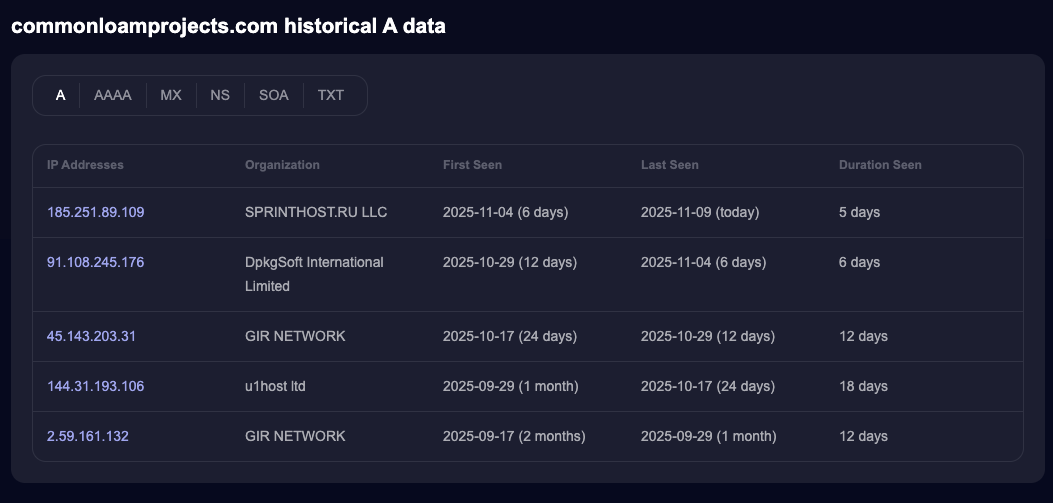Click the SPRINTHOST.RU LLC organization cell
The height and width of the screenshot is (503, 1053).
pos(316,212)
